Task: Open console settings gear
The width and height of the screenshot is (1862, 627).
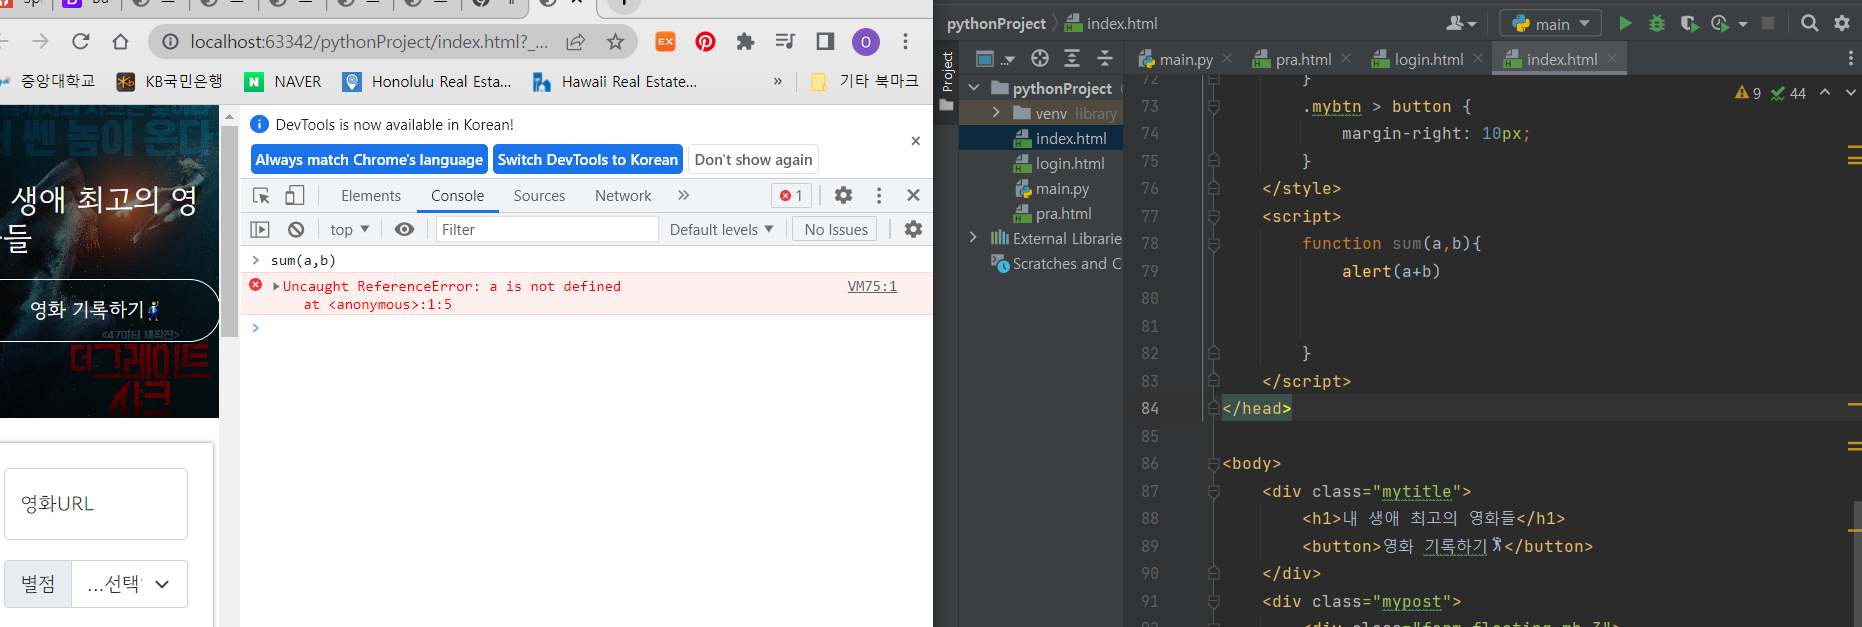Action: (x=913, y=229)
